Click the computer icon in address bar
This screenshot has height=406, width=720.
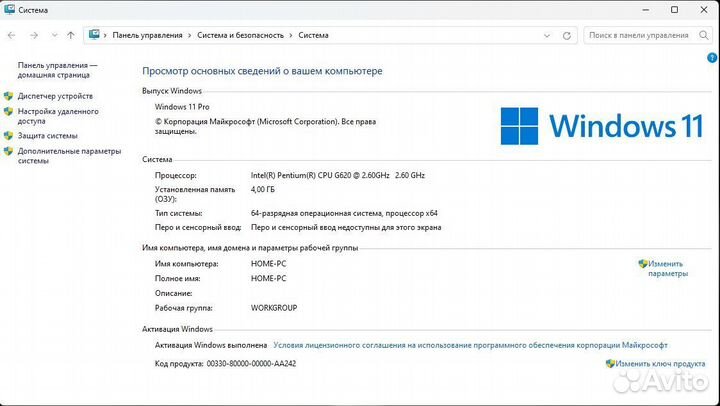click(95, 35)
